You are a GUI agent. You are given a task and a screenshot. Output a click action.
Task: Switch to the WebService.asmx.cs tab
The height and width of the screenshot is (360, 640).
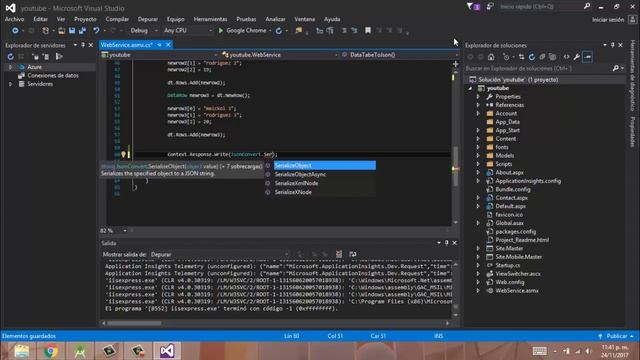127,45
